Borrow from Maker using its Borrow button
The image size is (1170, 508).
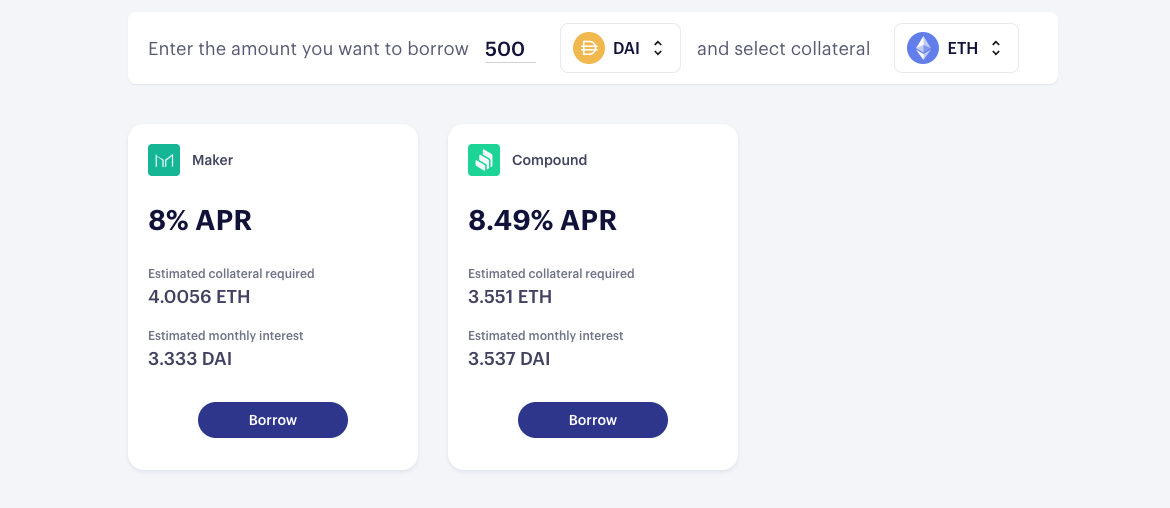click(272, 420)
